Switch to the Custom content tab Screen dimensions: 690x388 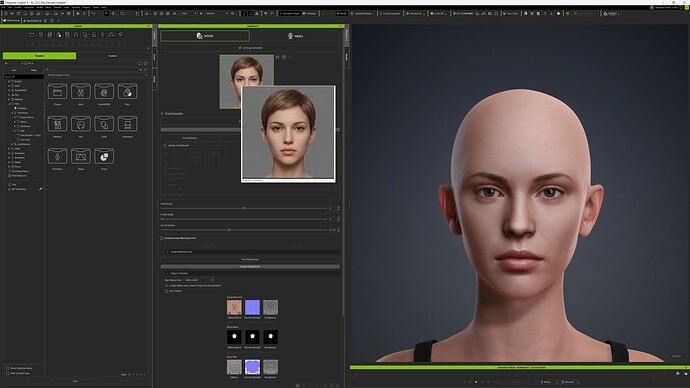[x=113, y=56]
